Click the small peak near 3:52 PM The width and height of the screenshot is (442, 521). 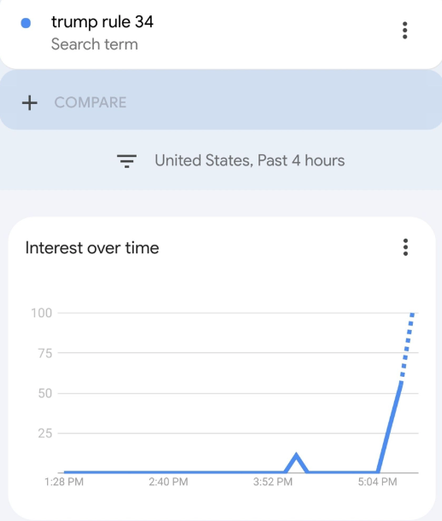click(x=296, y=462)
